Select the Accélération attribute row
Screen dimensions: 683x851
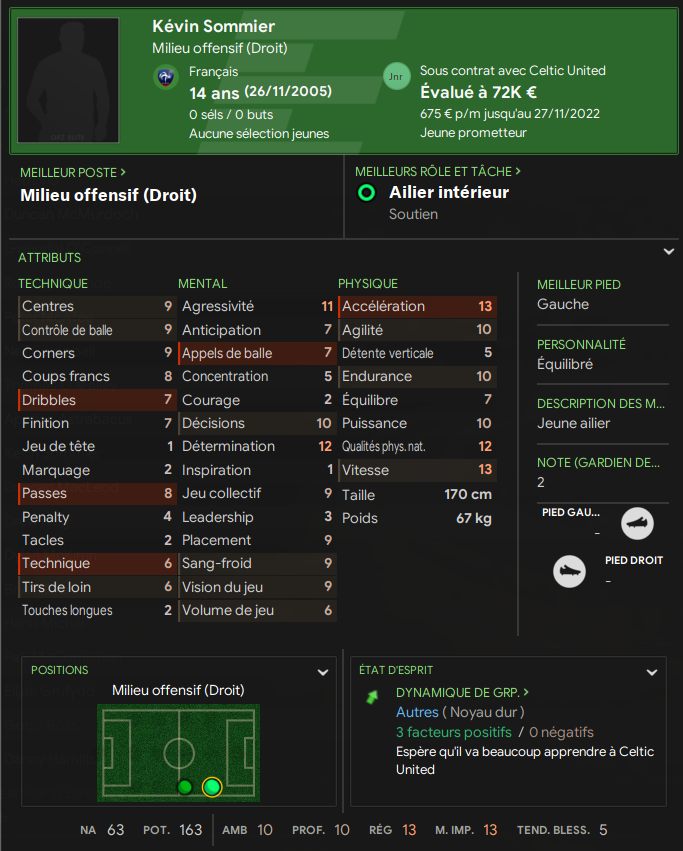(x=417, y=306)
